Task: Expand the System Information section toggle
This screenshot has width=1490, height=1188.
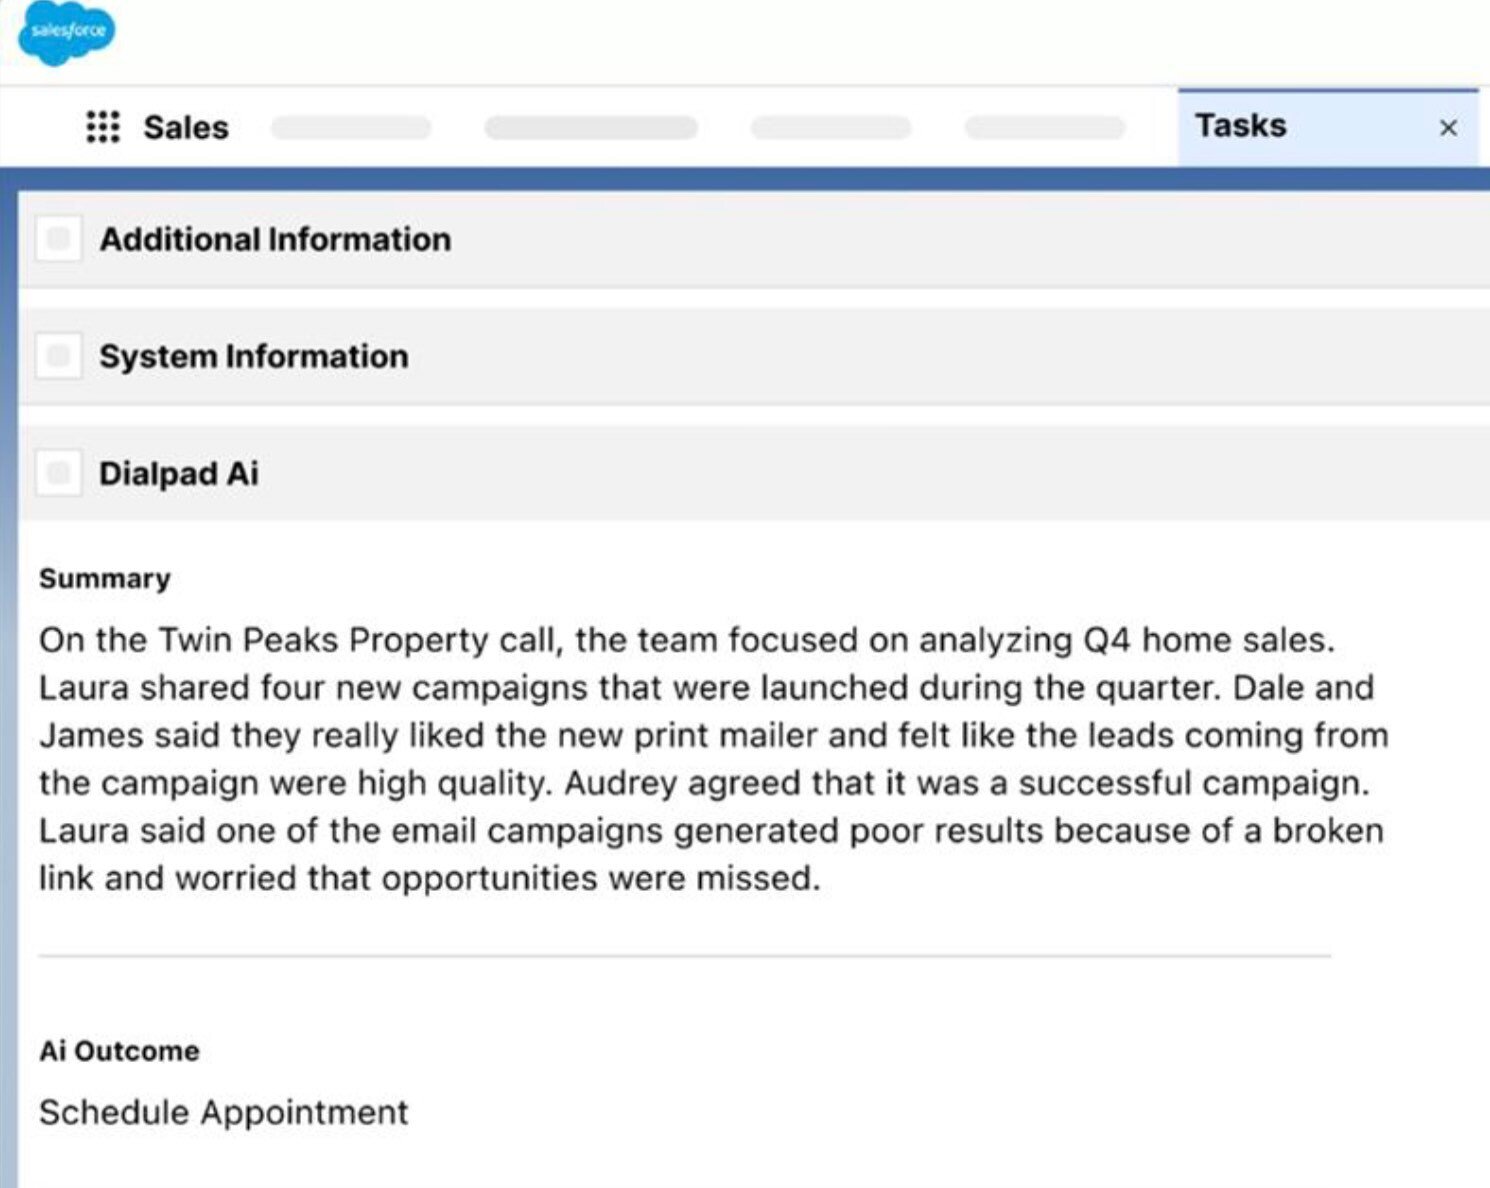Action: pos(58,356)
